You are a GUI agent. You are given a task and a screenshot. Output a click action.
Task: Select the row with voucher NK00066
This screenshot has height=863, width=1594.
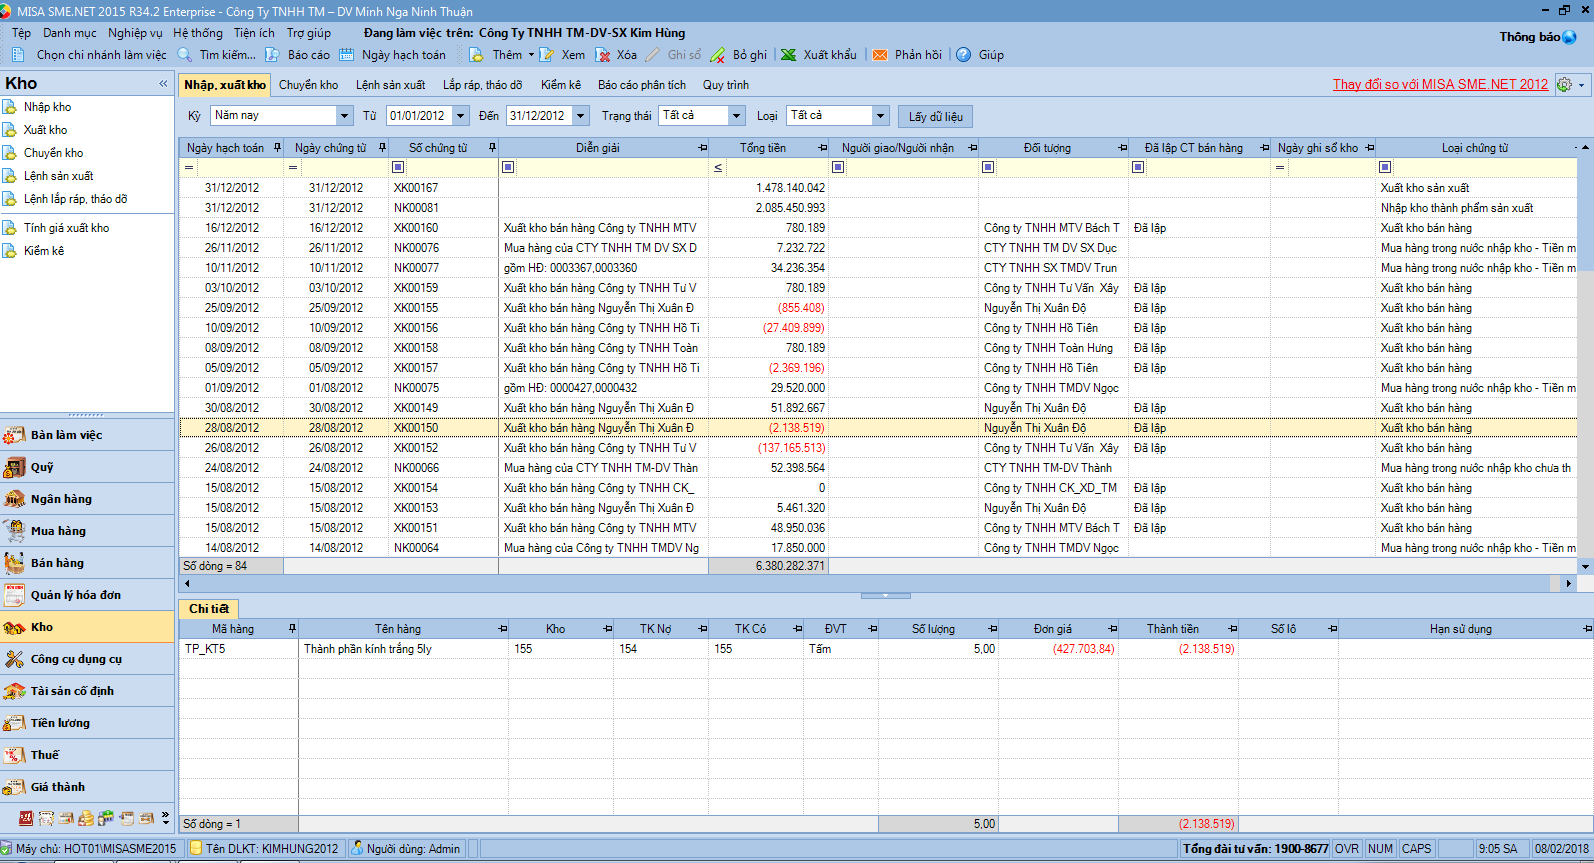click(x=878, y=468)
